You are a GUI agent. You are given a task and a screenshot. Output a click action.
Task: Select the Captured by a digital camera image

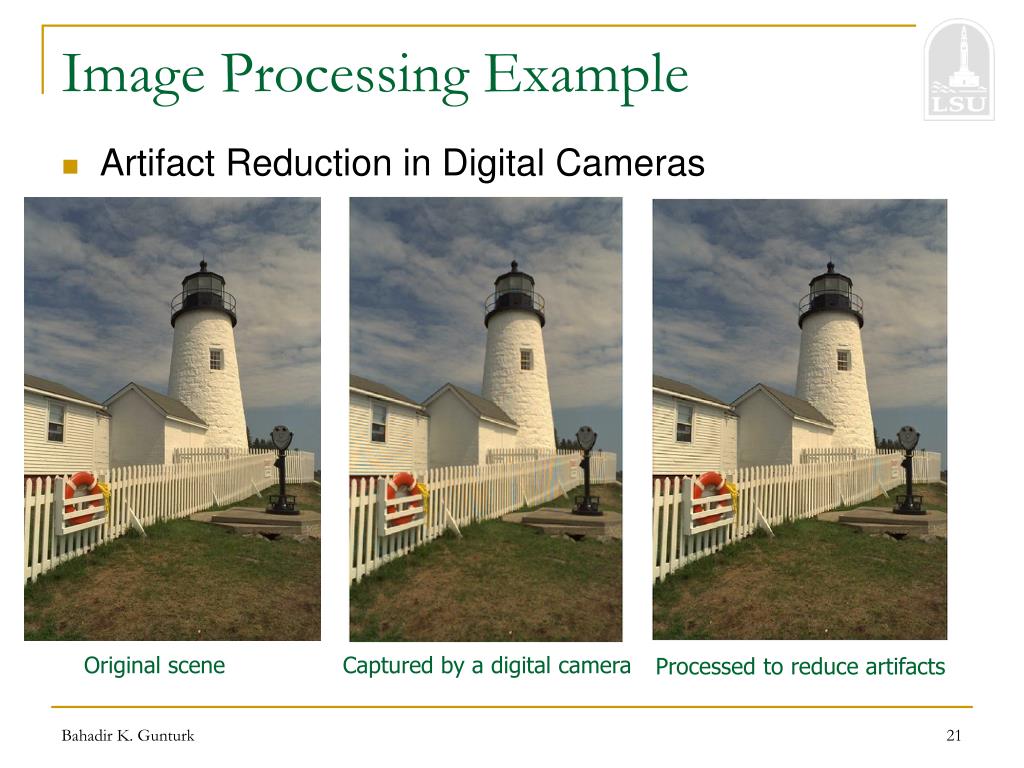pos(486,419)
